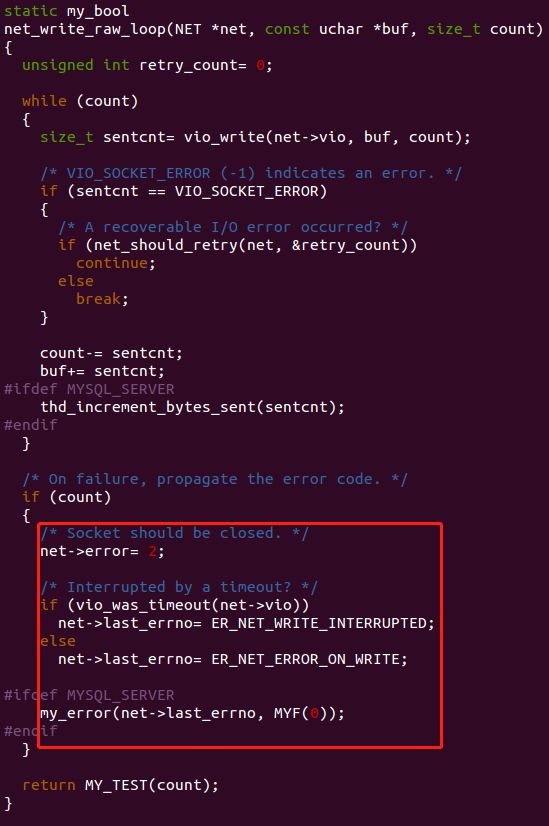Click the count-= sentcnt line

[111, 353]
